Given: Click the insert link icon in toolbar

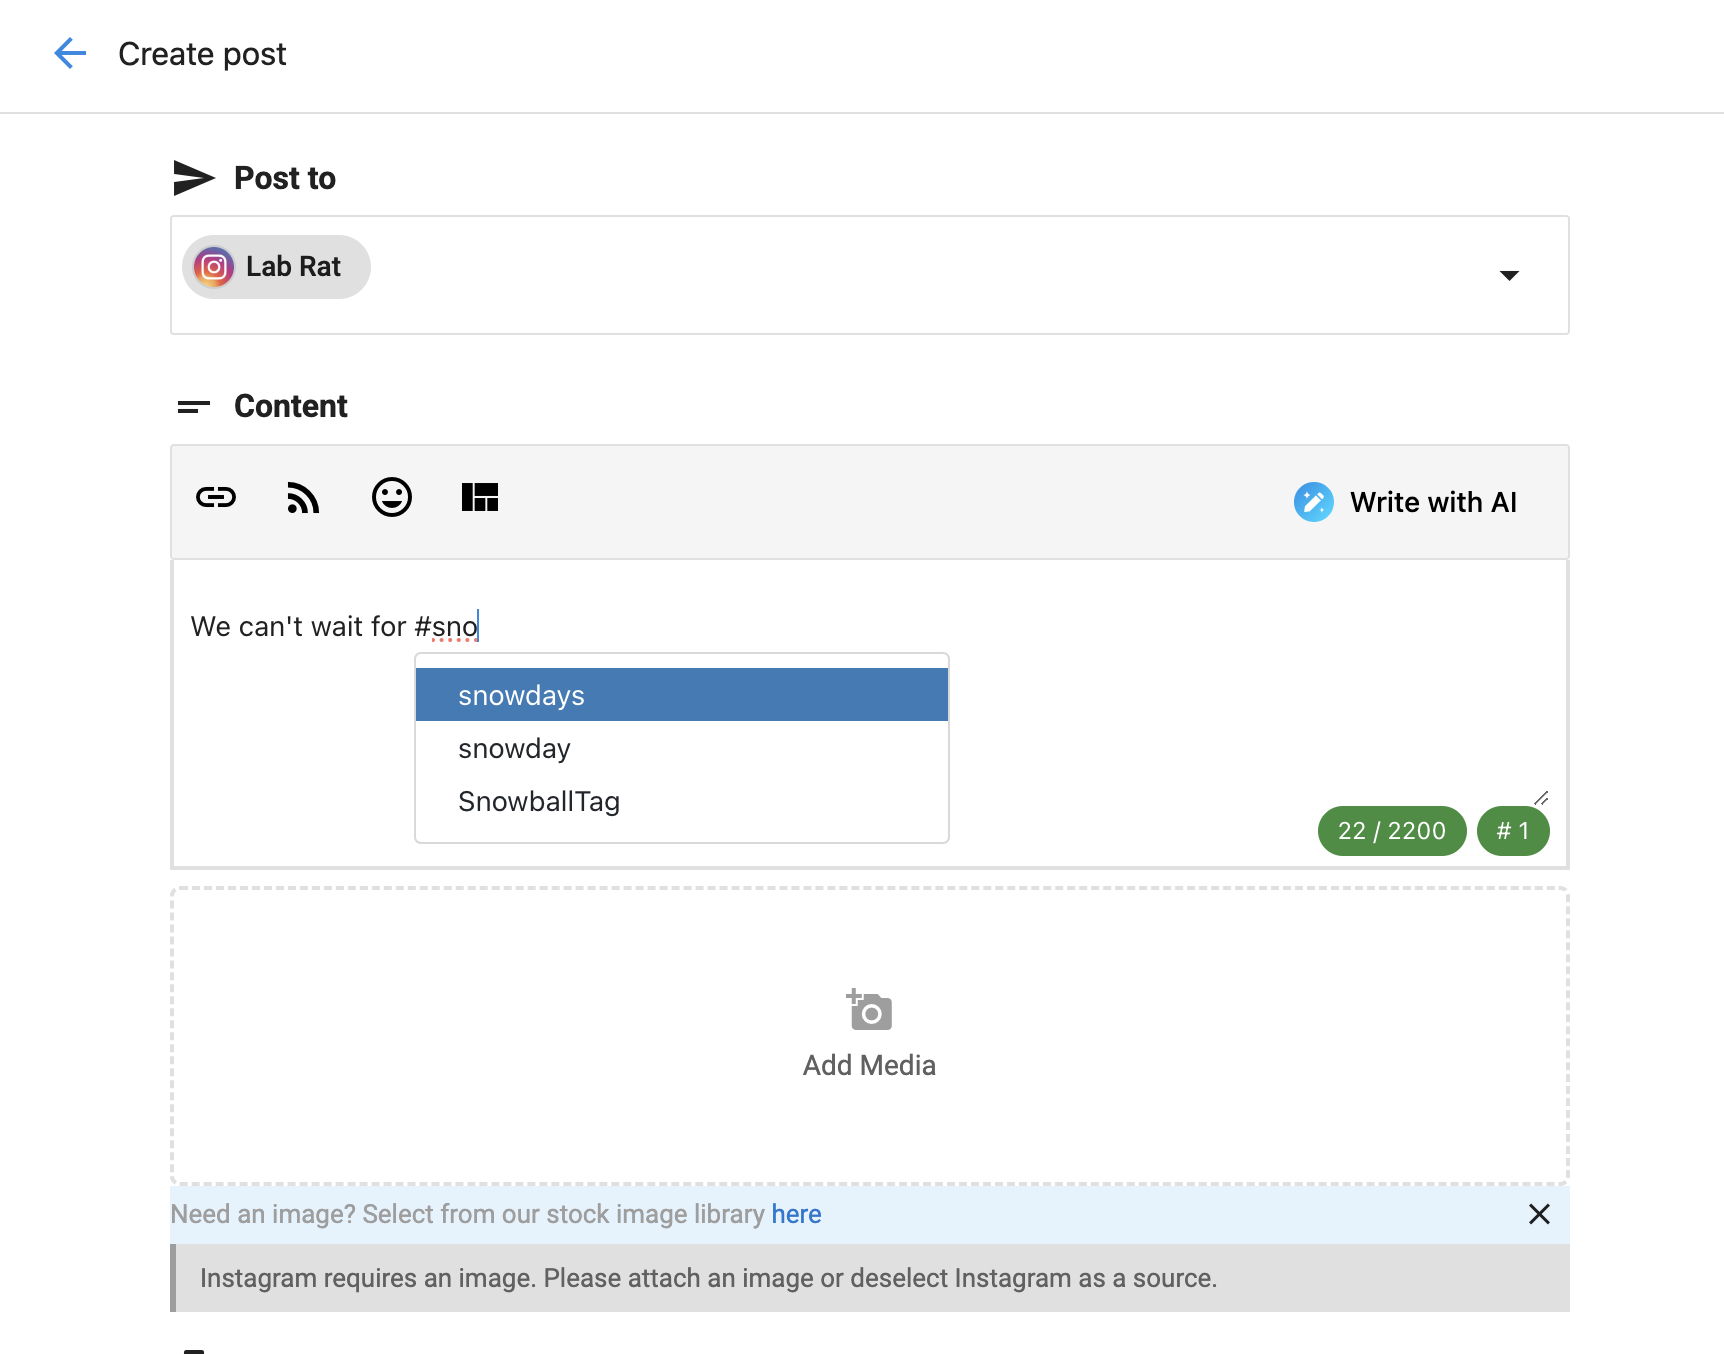Looking at the screenshot, I should (216, 497).
